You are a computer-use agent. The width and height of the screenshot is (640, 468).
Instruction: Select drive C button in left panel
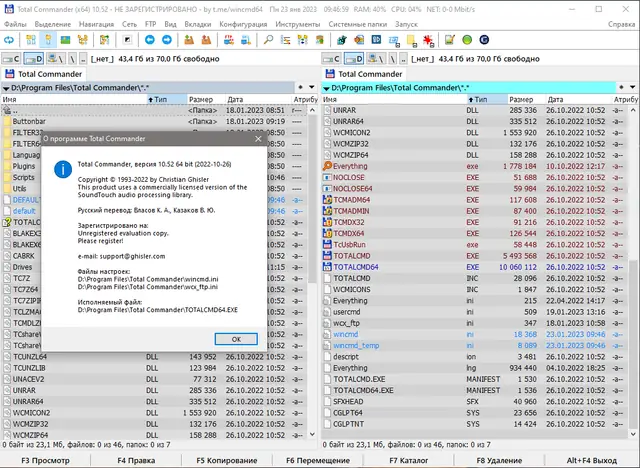point(13,59)
